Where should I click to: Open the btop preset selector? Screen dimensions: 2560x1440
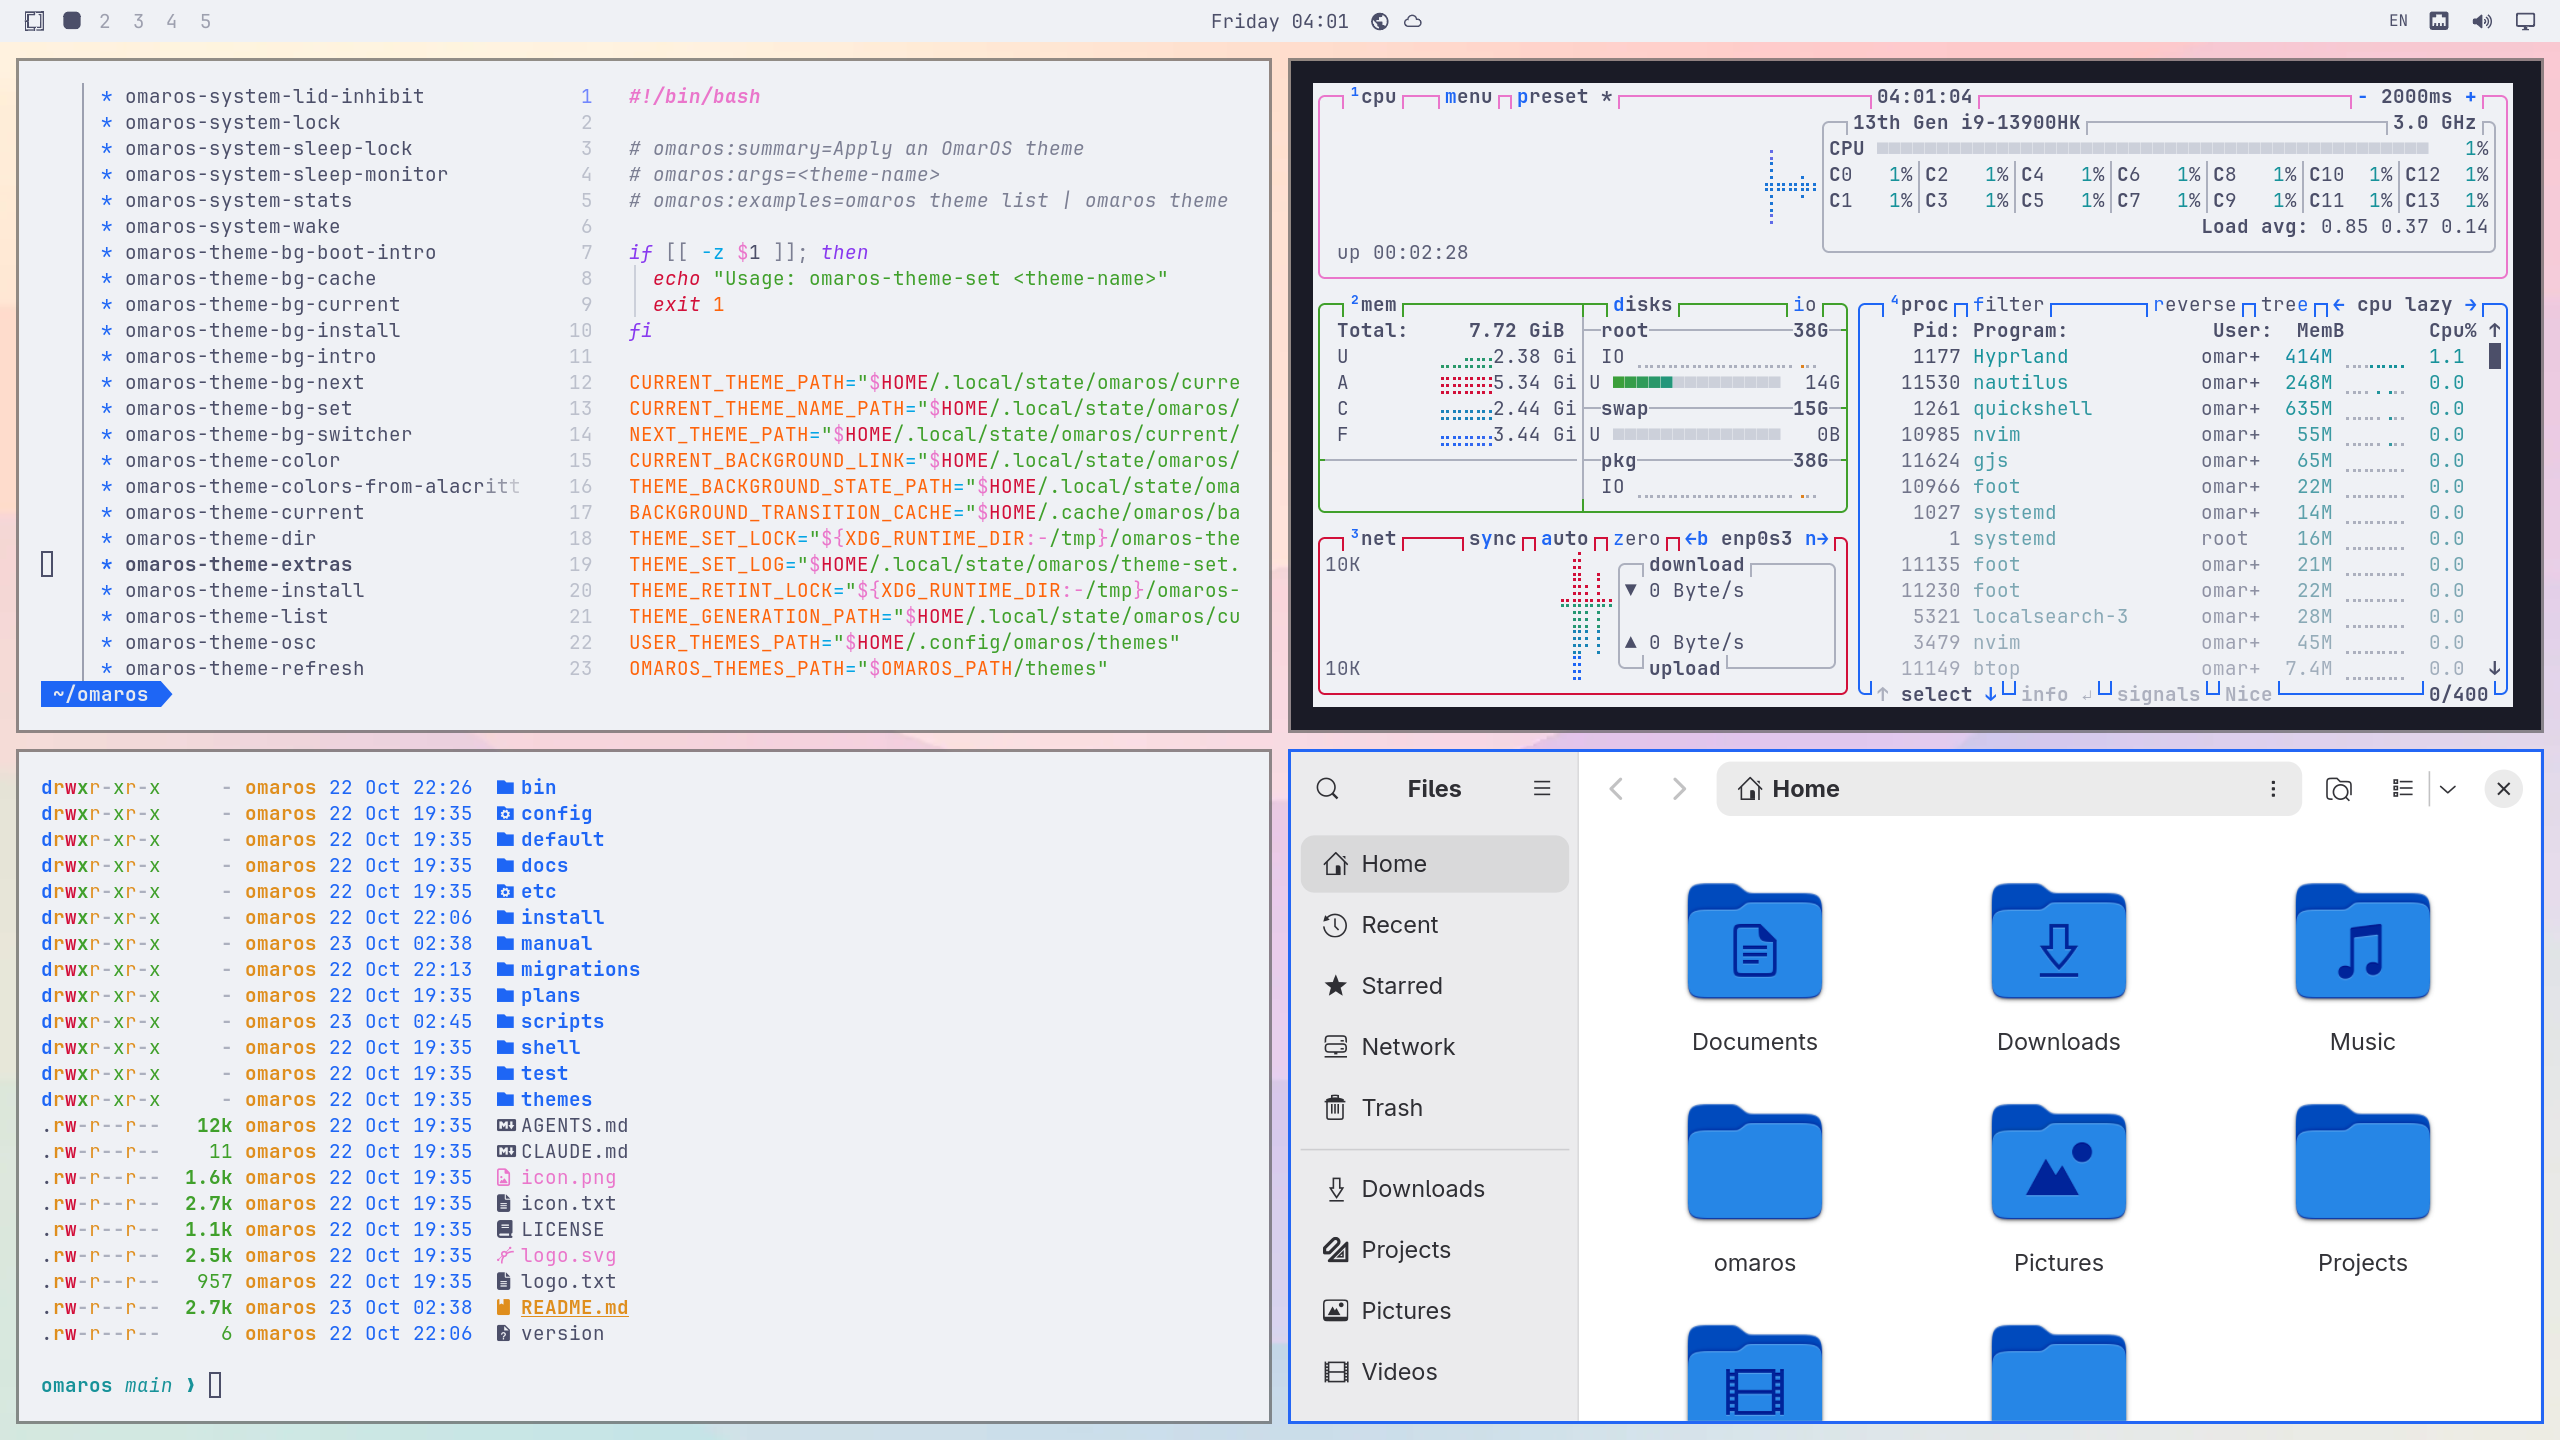[1552, 96]
